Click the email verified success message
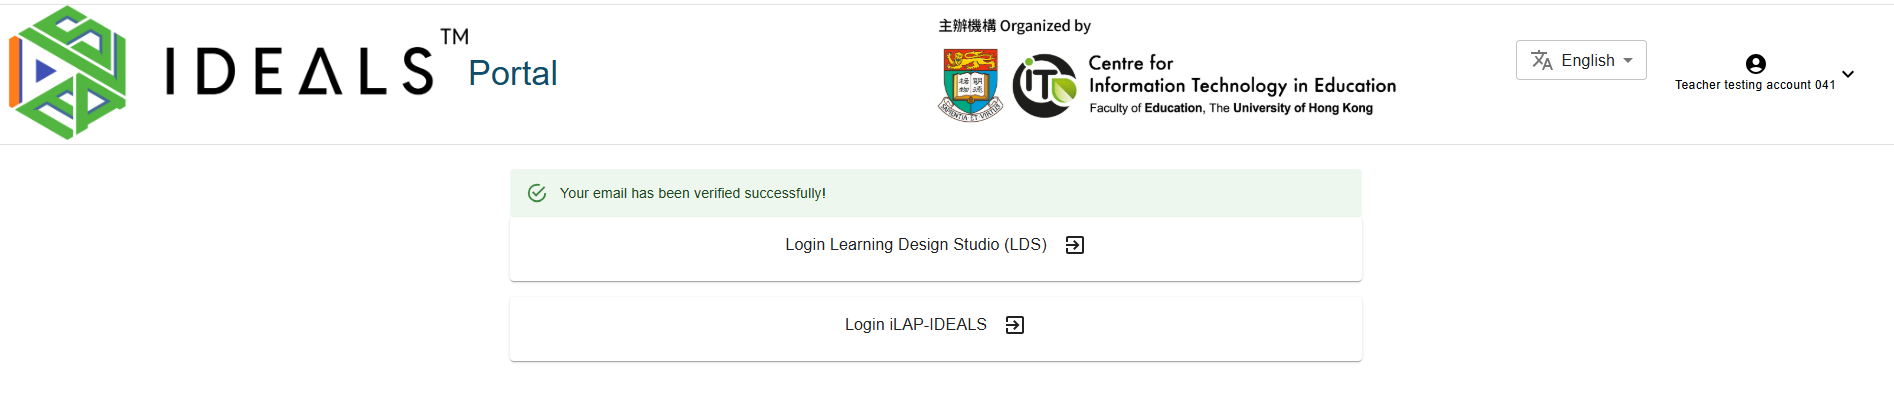This screenshot has width=1894, height=403. [x=692, y=193]
